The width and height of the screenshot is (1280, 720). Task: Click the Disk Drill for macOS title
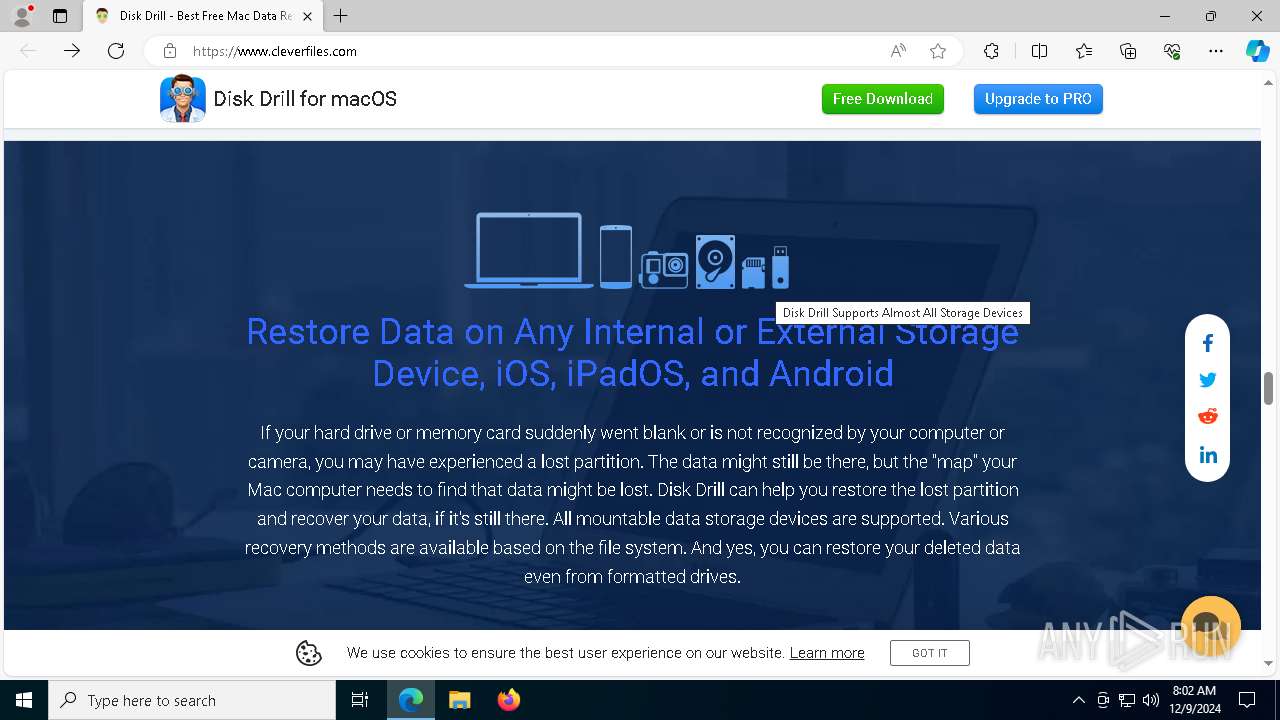305,99
